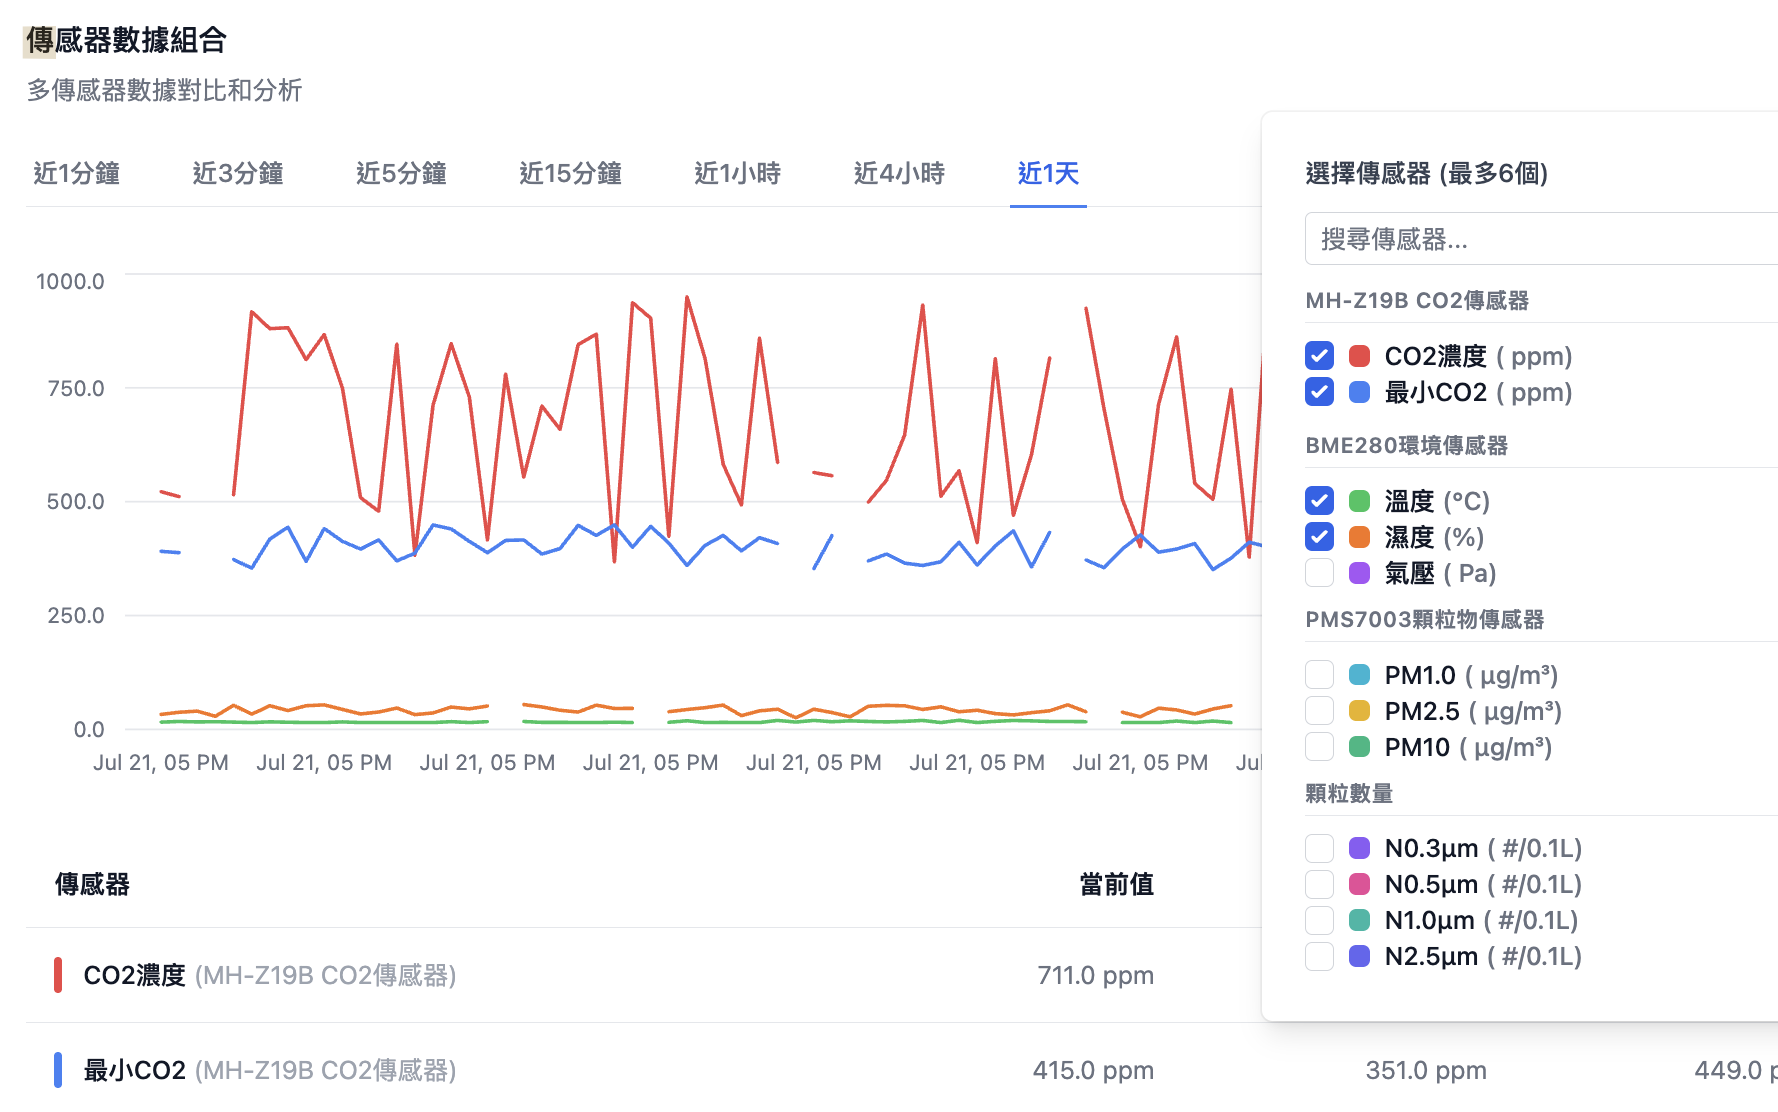Uncheck the CO2濃度 sensor checkbox

tap(1319, 356)
